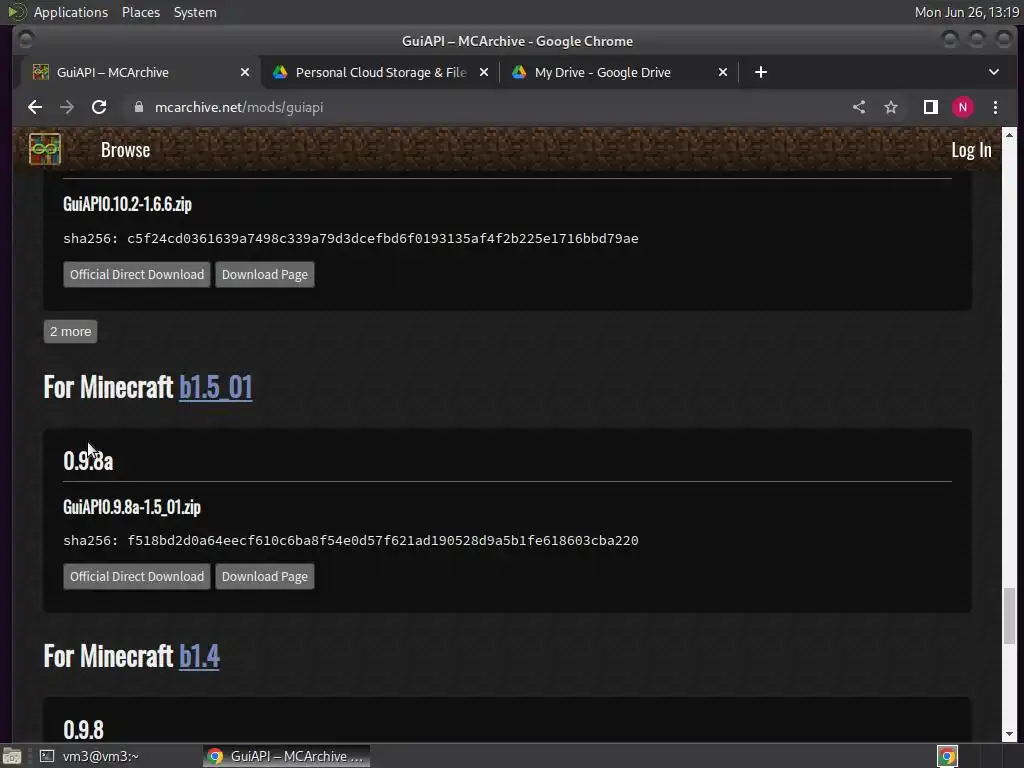Open the Applications menu
Image resolution: width=1024 pixels, height=768 pixels.
[71, 12]
